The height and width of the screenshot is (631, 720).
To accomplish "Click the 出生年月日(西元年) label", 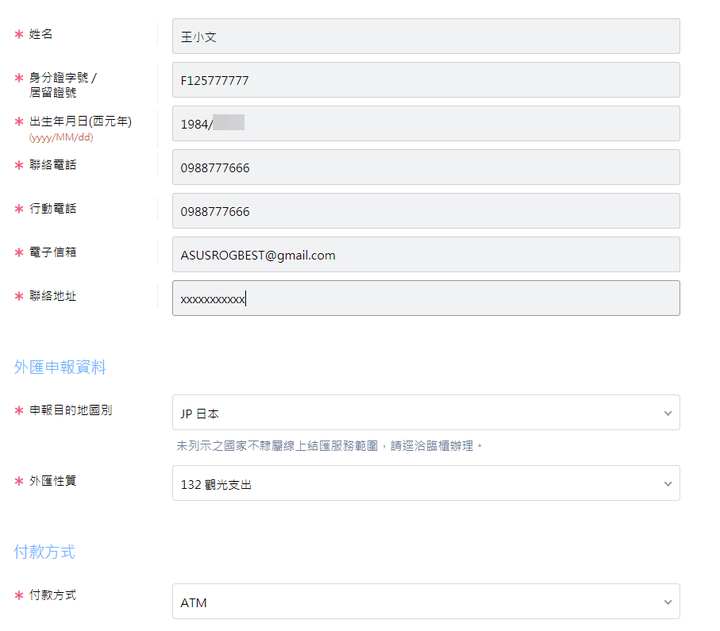I will point(80,121).
